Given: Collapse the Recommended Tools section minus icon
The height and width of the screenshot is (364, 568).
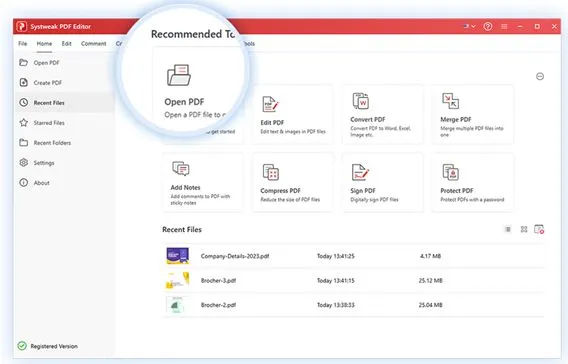Looking at the screenshot, I should (540, 76).
